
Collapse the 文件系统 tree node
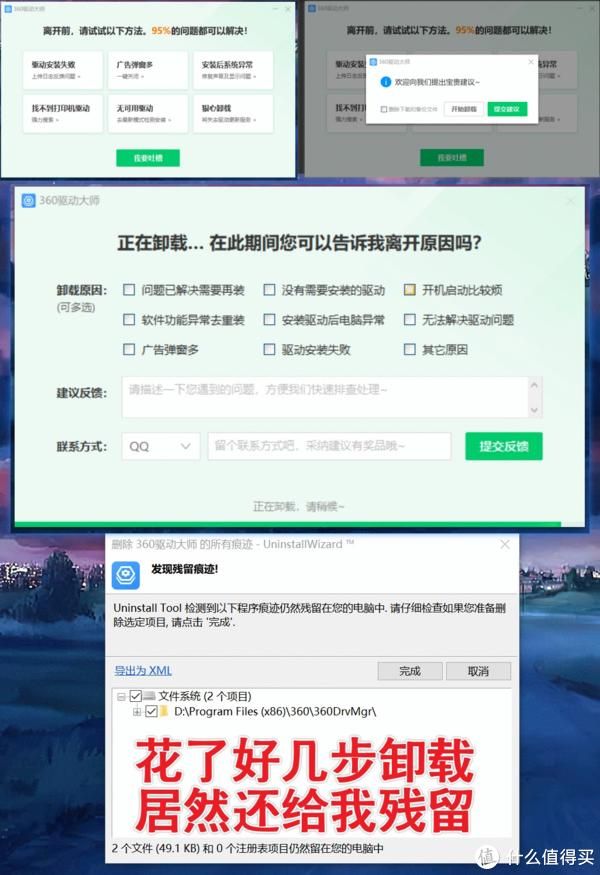tap(121, 696)
